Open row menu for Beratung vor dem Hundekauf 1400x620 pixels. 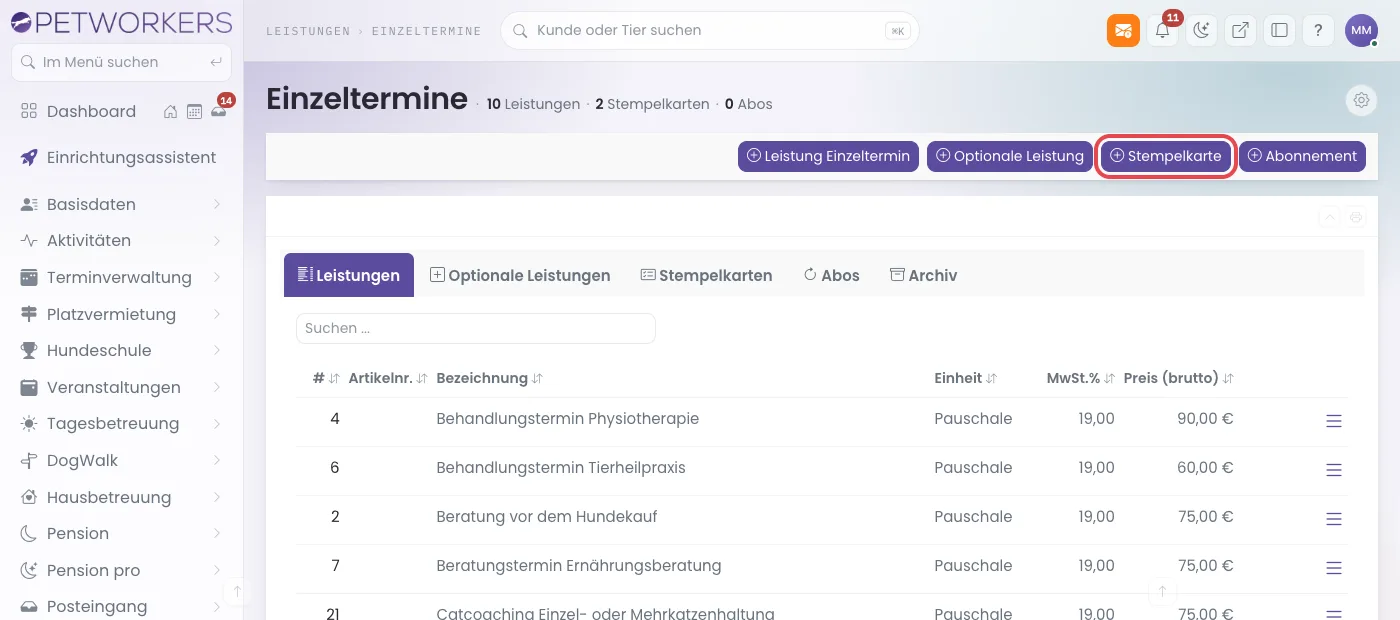click(1333, 519)
